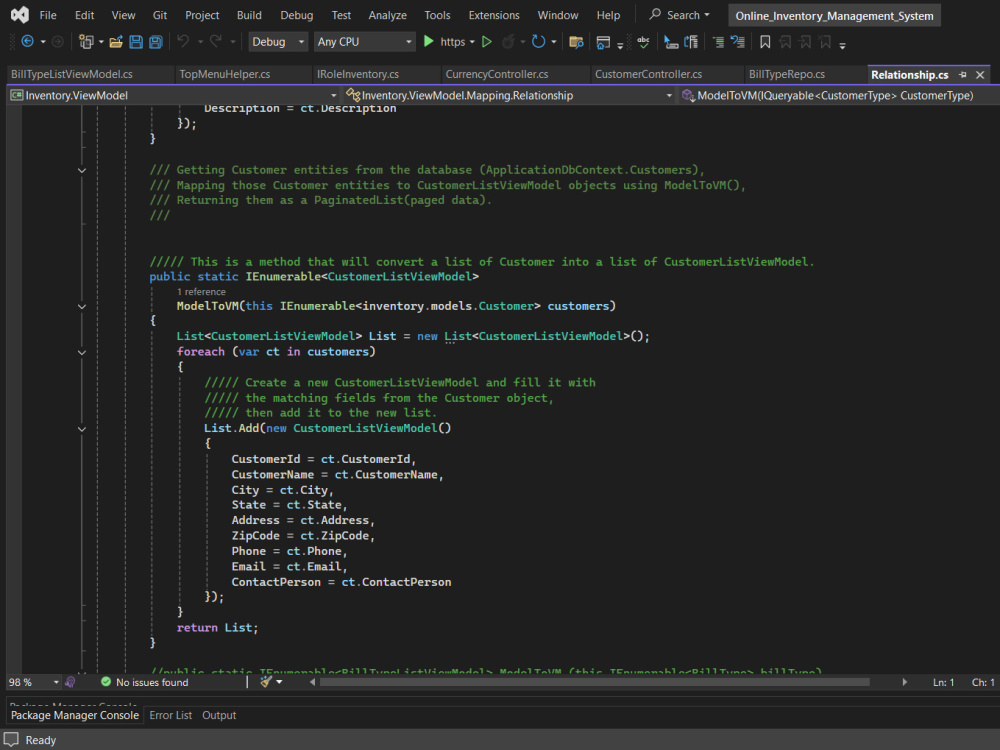Switch to the IRoleInventory.cs tab
This screenshot has width=1000, height=750.
(x=358, y=74)
